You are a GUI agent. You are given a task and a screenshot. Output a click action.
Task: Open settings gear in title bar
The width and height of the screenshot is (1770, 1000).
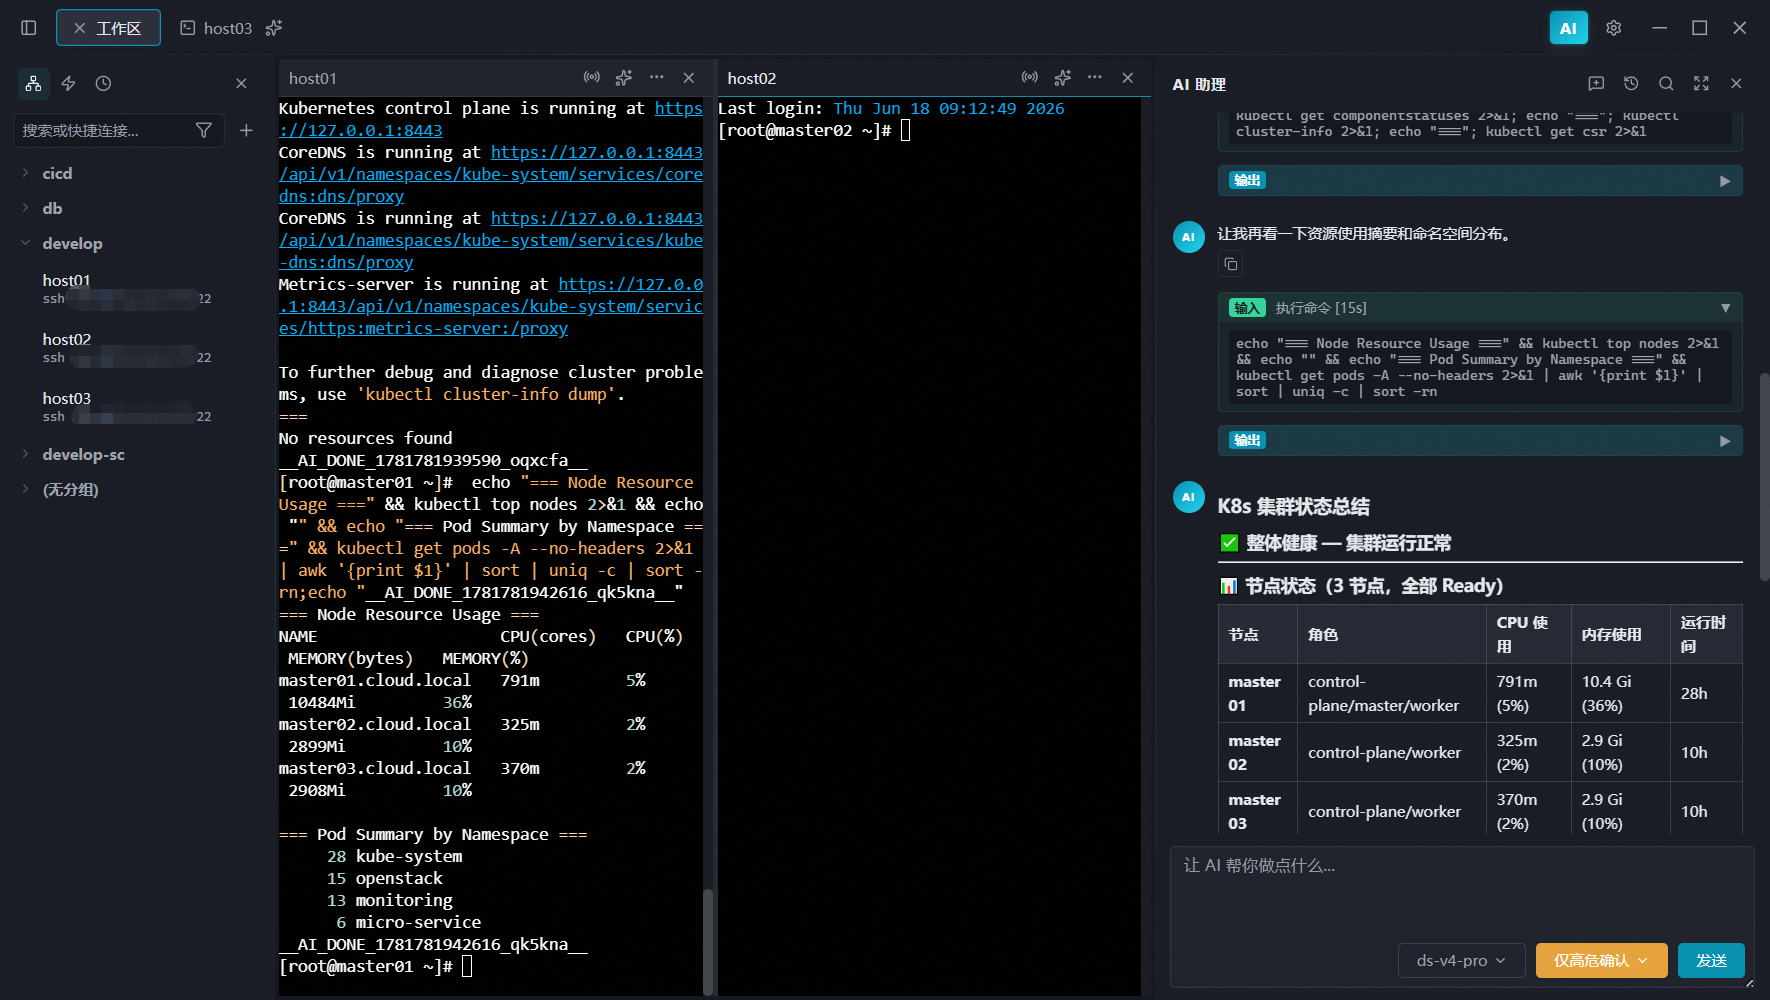tap(1613, 28)
